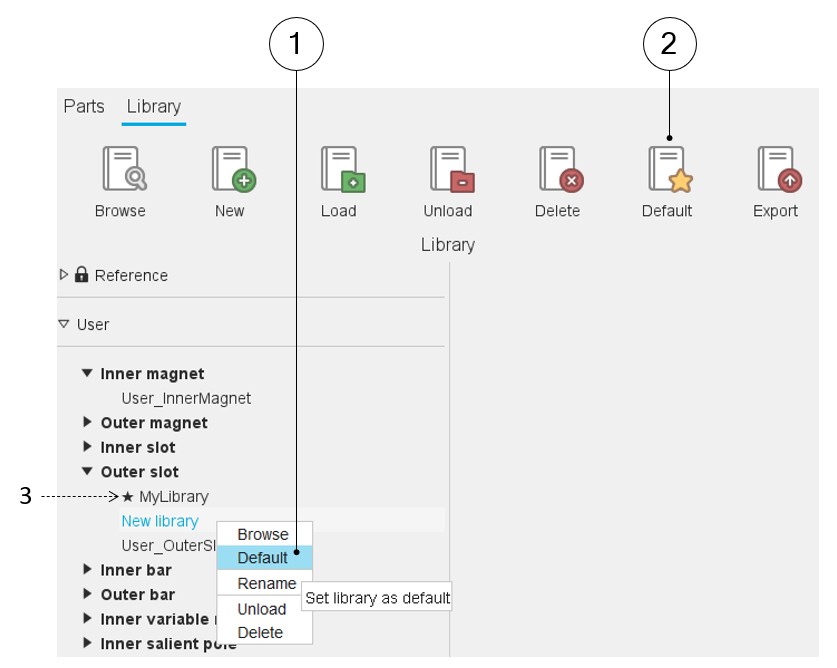This screenshot has height=668, width=837.
Task: Click the Delete library toolbar icon
Action: click(560, 169)
